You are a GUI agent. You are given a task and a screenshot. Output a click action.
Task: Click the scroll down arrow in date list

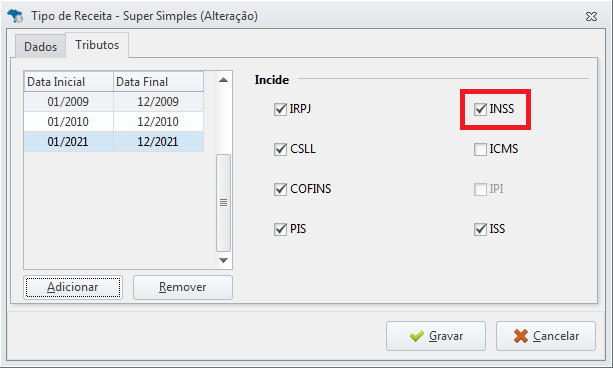[x=223, y=260]
